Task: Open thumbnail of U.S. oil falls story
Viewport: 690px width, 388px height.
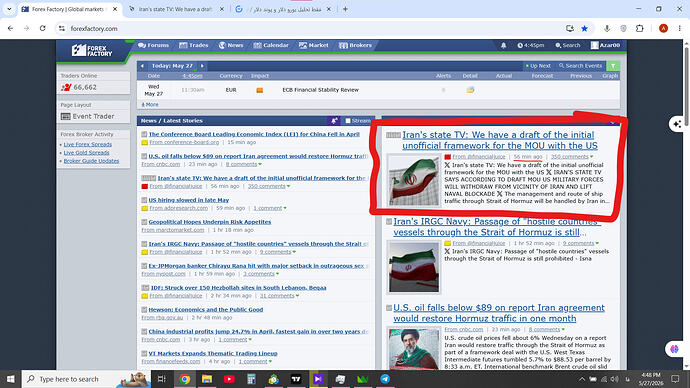Action: 414,348
